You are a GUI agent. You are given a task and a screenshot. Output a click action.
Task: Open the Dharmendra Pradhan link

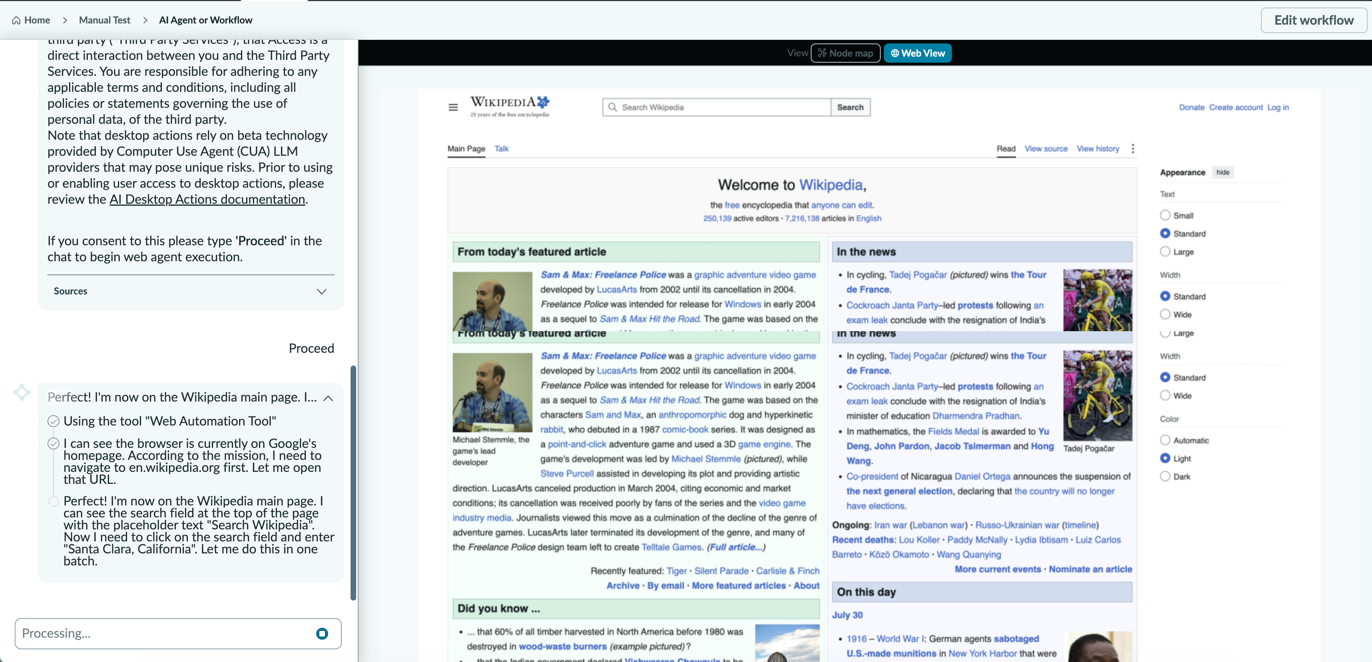coord(976,416)
